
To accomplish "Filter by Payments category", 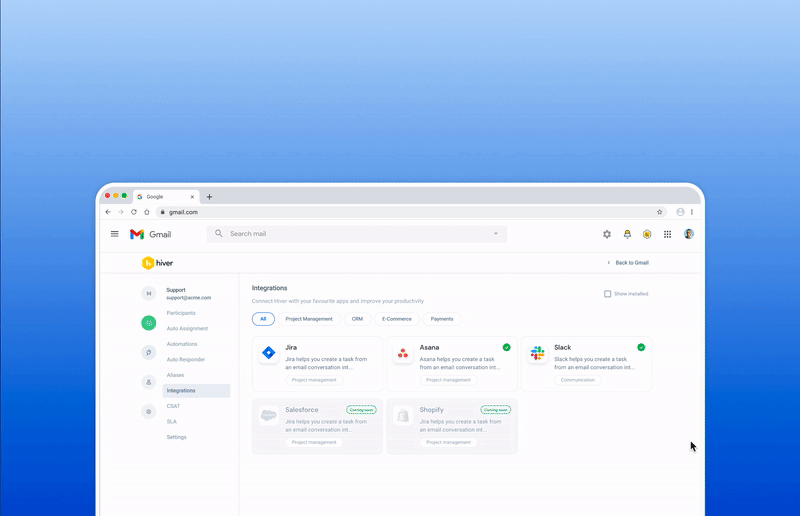I will [442, 319].
